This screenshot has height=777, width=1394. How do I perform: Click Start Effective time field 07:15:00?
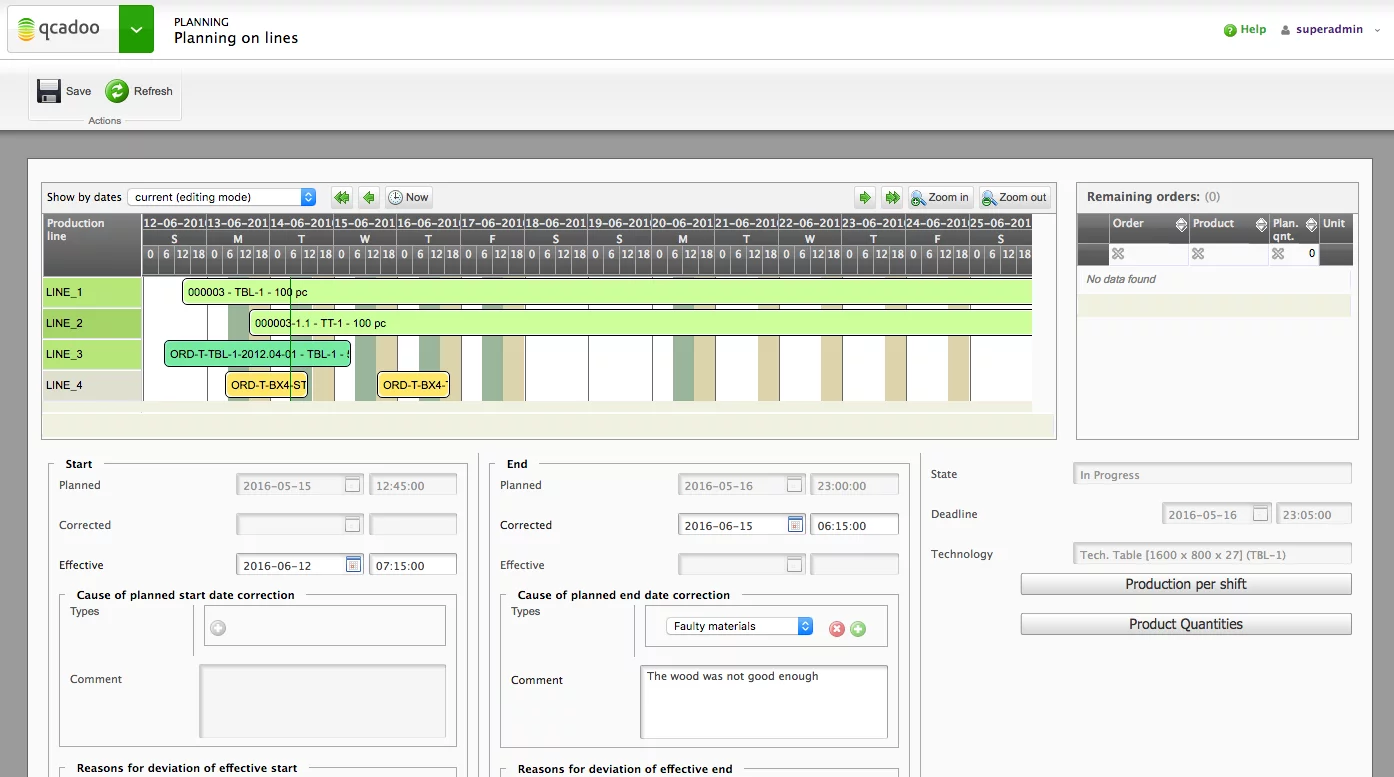coord(413,565)
